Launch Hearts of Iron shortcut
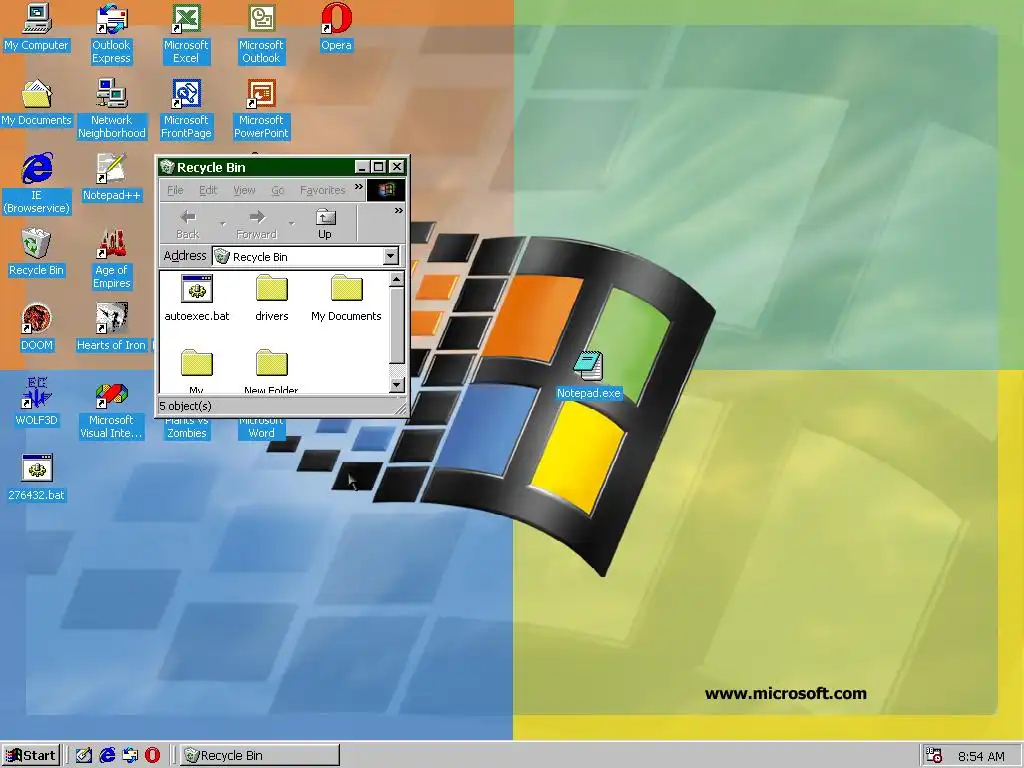 tap(112, 328)
